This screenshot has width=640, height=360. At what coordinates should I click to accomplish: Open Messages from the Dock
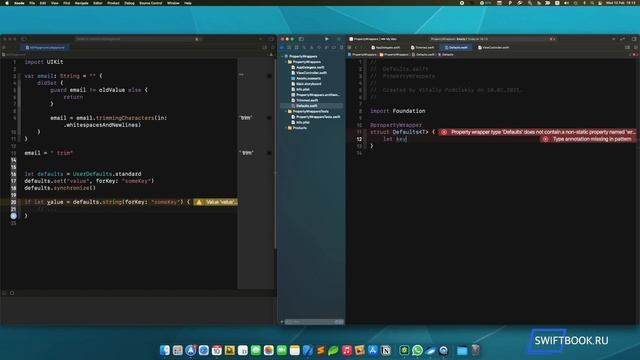click(256, 350)
